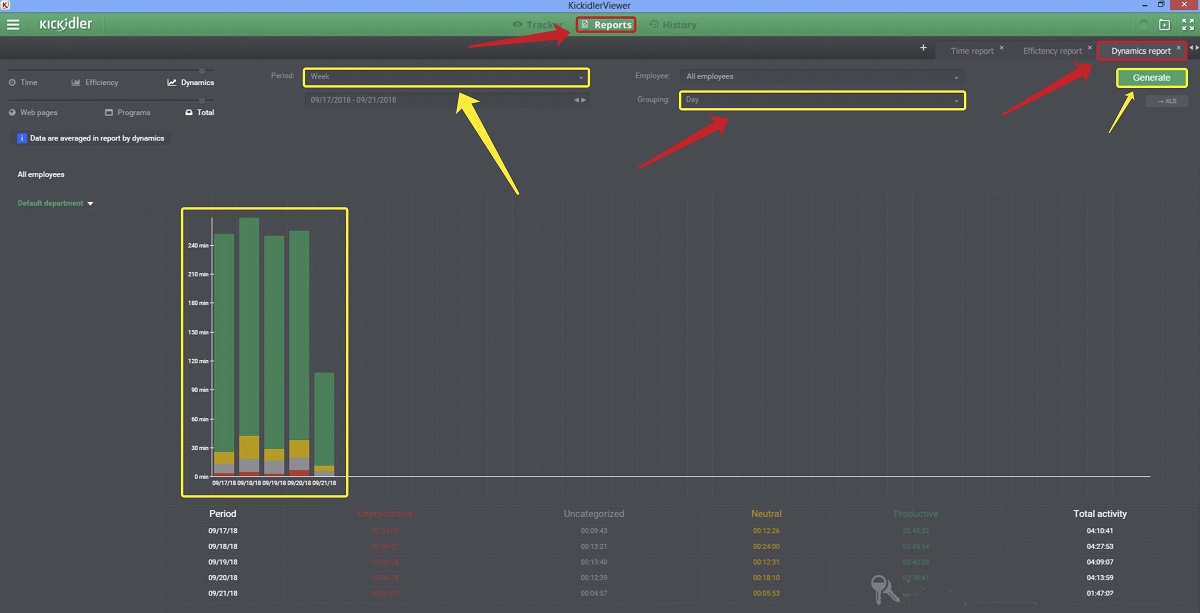Step the date range with arrows
Image resolution: width=1200 pixels, height=613 pixels.
580,100
